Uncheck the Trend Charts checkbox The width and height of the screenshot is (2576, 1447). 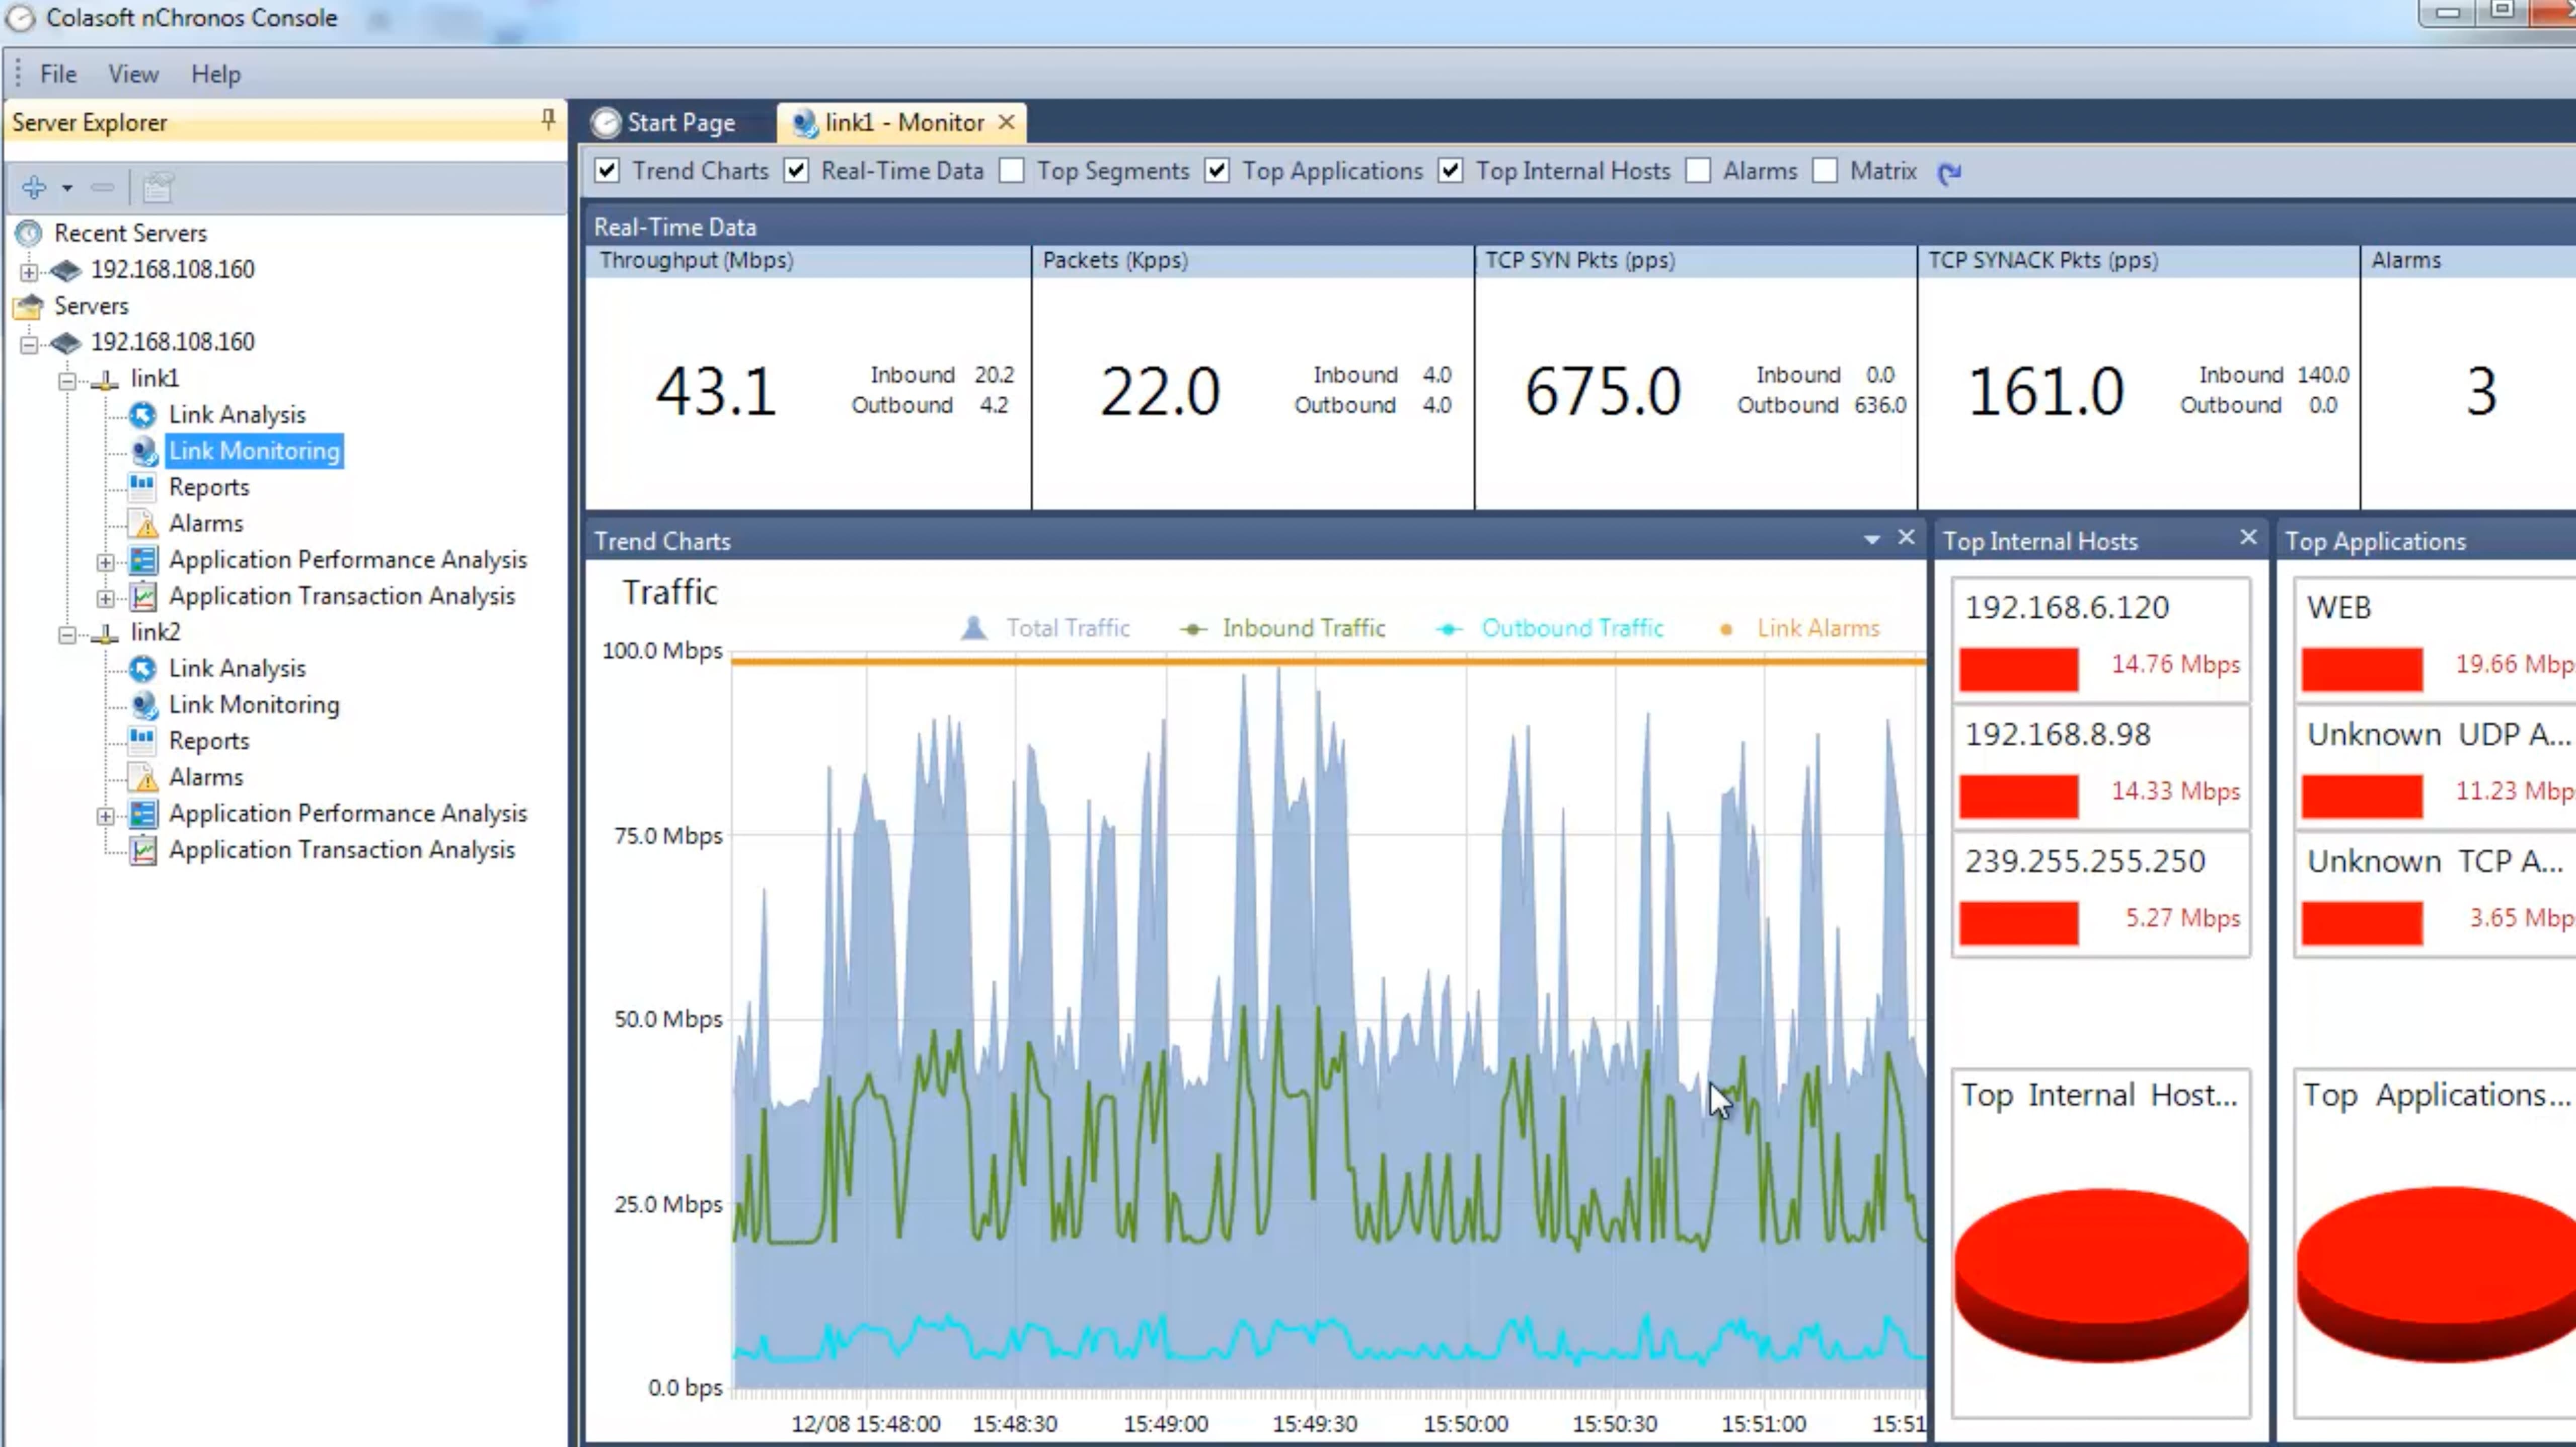click(607, 171)
